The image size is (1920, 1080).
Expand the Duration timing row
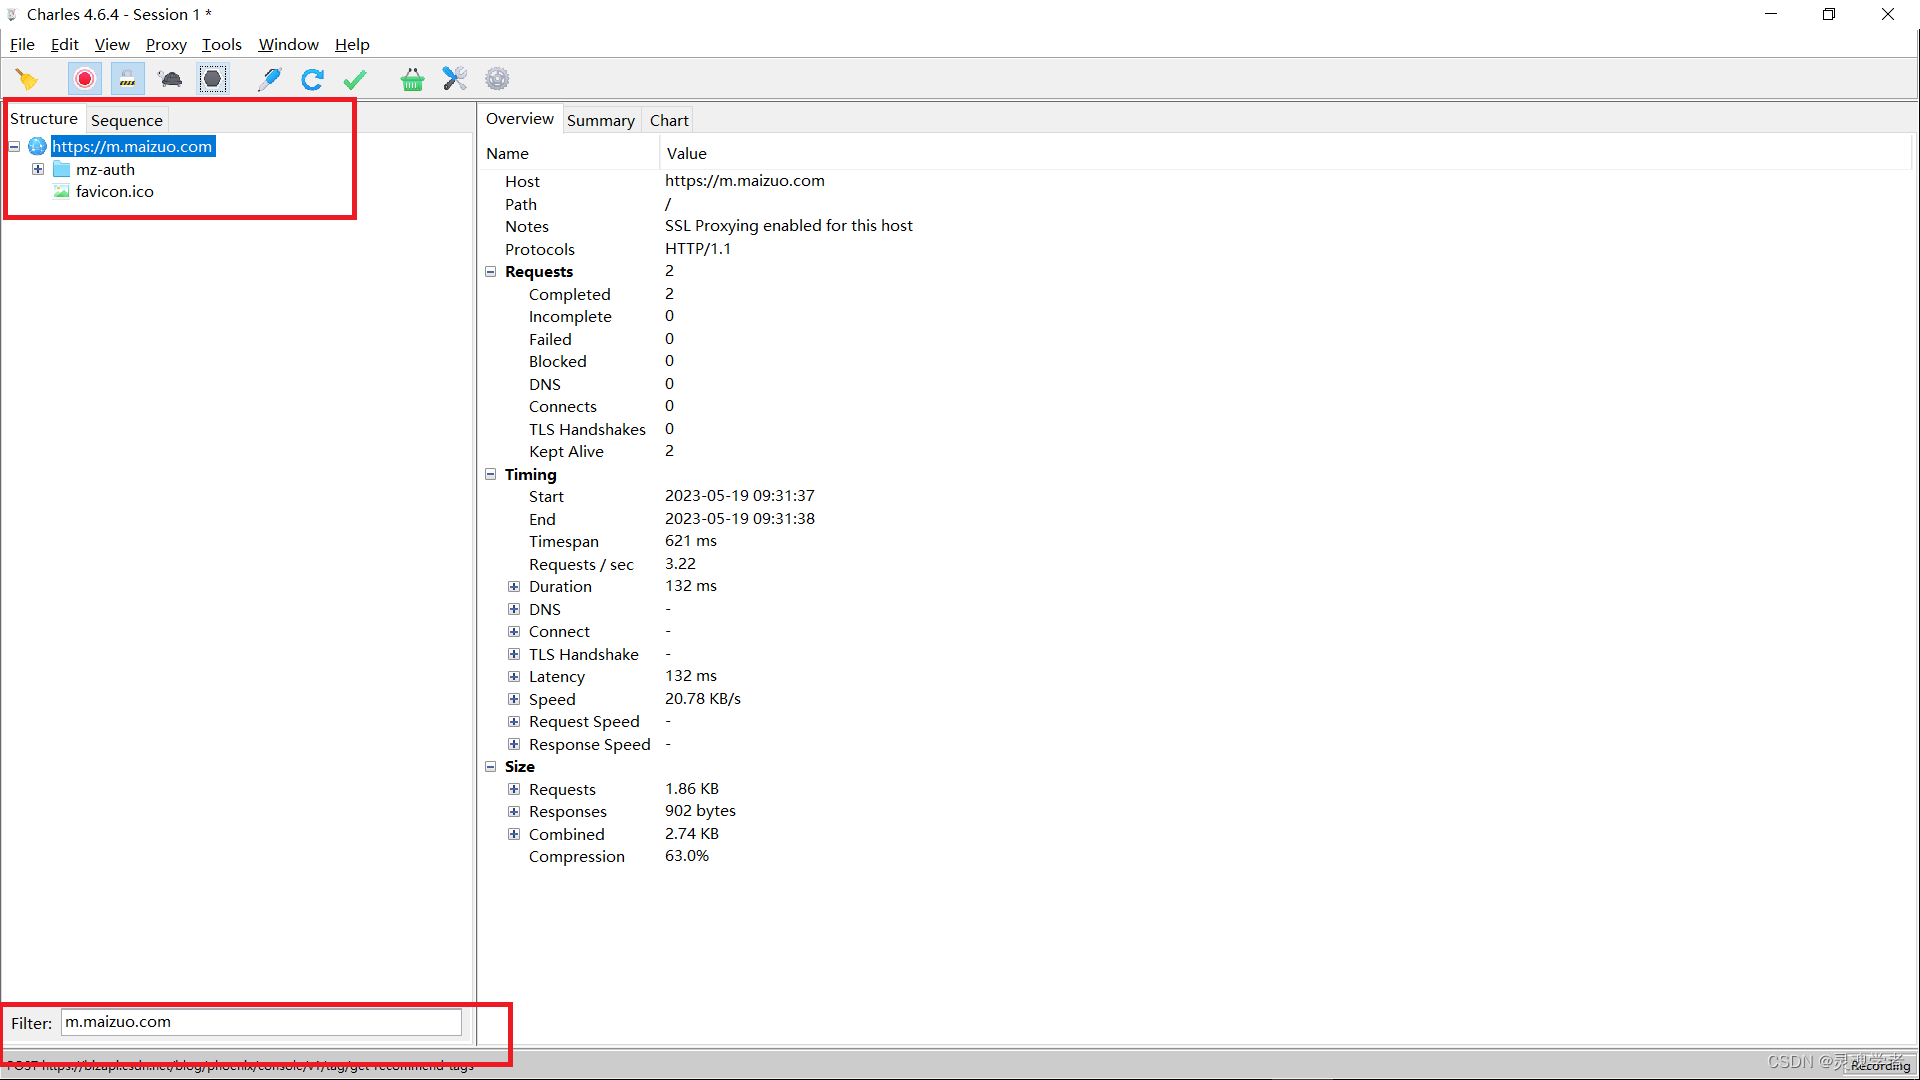point(514,587)
